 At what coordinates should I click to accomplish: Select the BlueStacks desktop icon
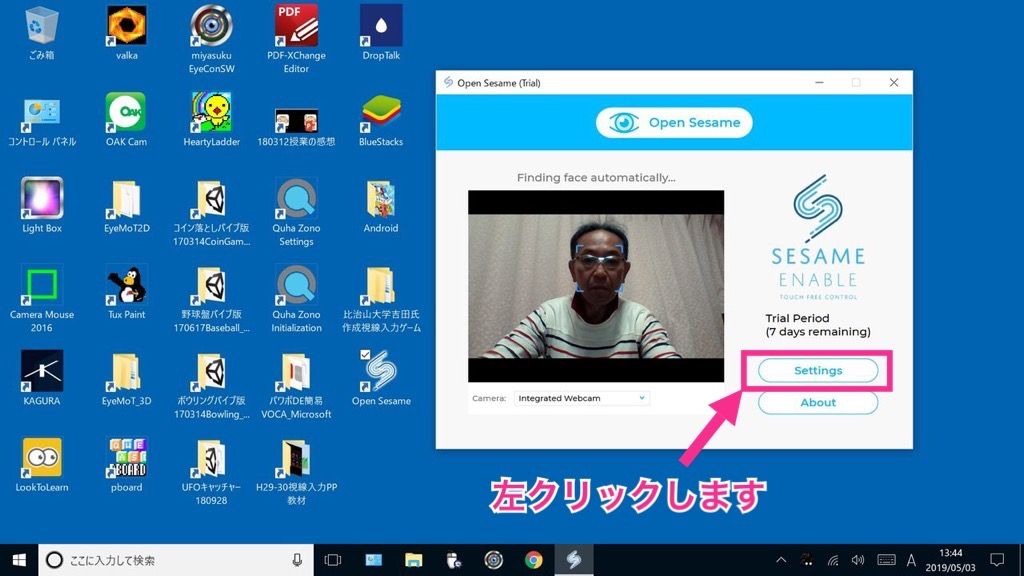pyautogui.click(x=381, y=120)
